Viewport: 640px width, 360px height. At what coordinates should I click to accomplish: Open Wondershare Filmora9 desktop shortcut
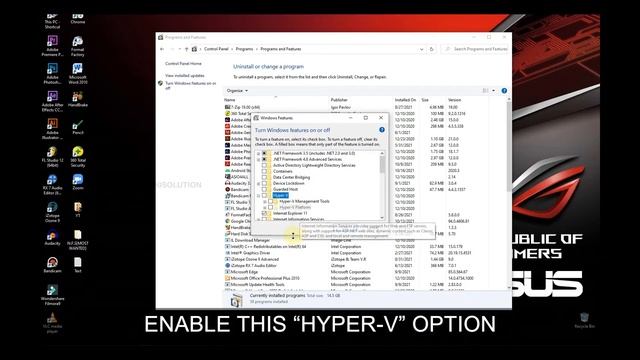[52, 295]
